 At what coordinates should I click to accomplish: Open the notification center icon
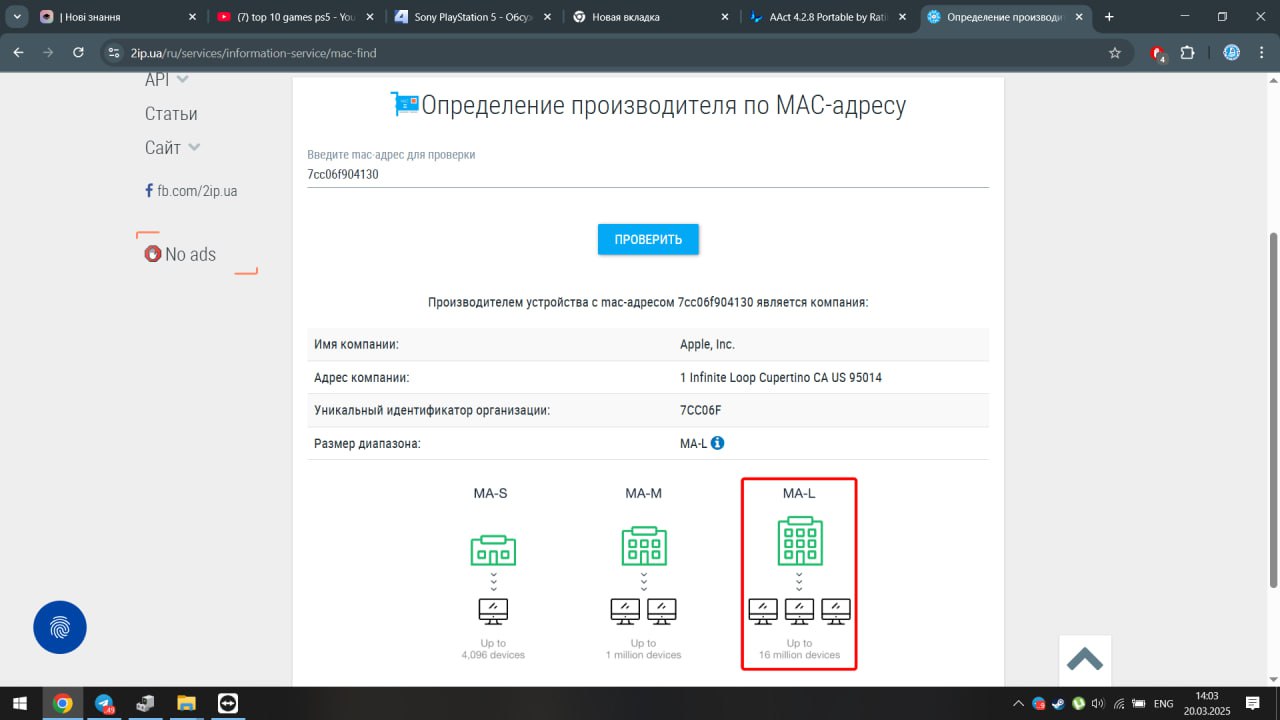(1253, 704)
